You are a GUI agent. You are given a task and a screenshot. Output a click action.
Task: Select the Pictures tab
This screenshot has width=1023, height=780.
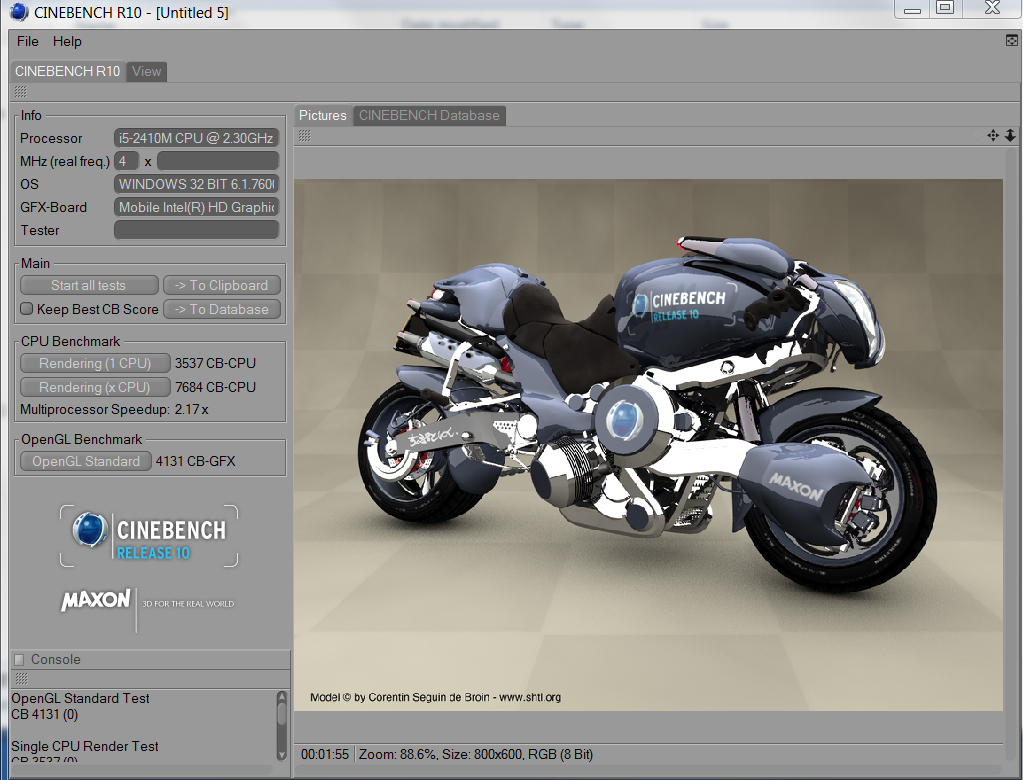[322, 115]
